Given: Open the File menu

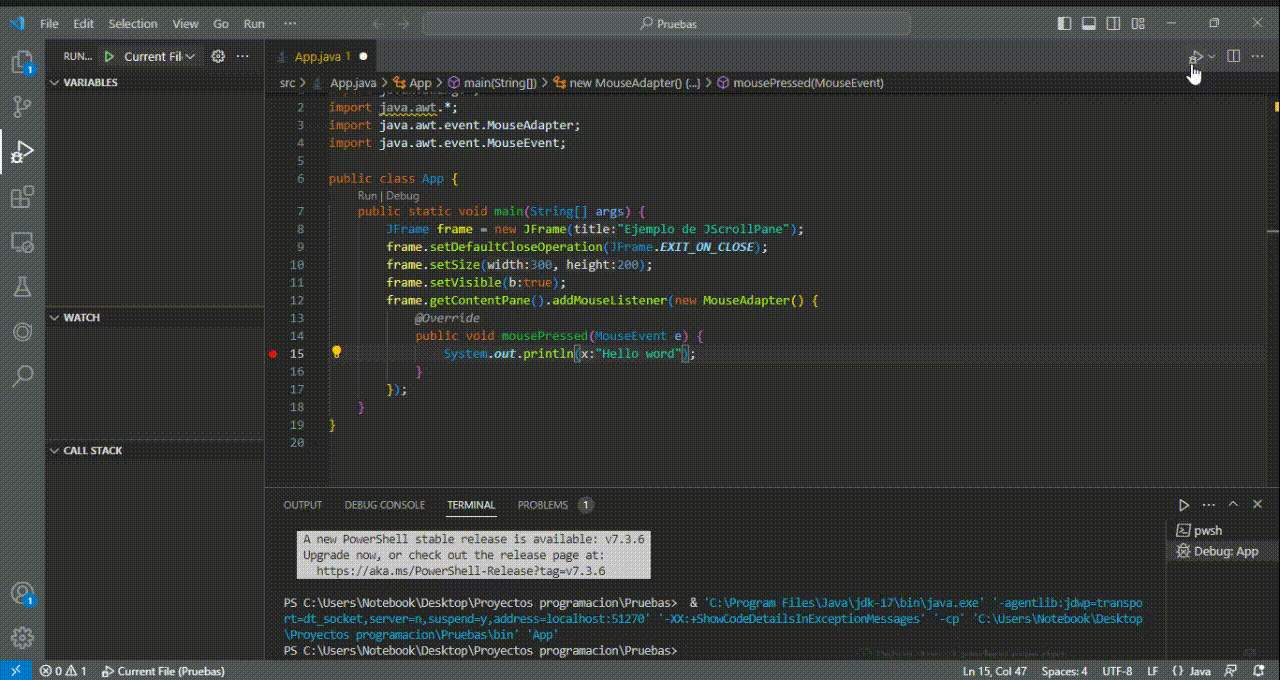Looking at the screenshot, I should [x=49, y=23].
